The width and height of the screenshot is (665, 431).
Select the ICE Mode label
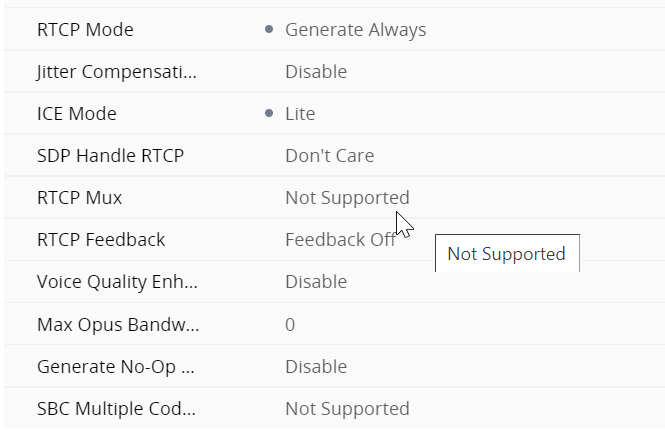point(76,114)
